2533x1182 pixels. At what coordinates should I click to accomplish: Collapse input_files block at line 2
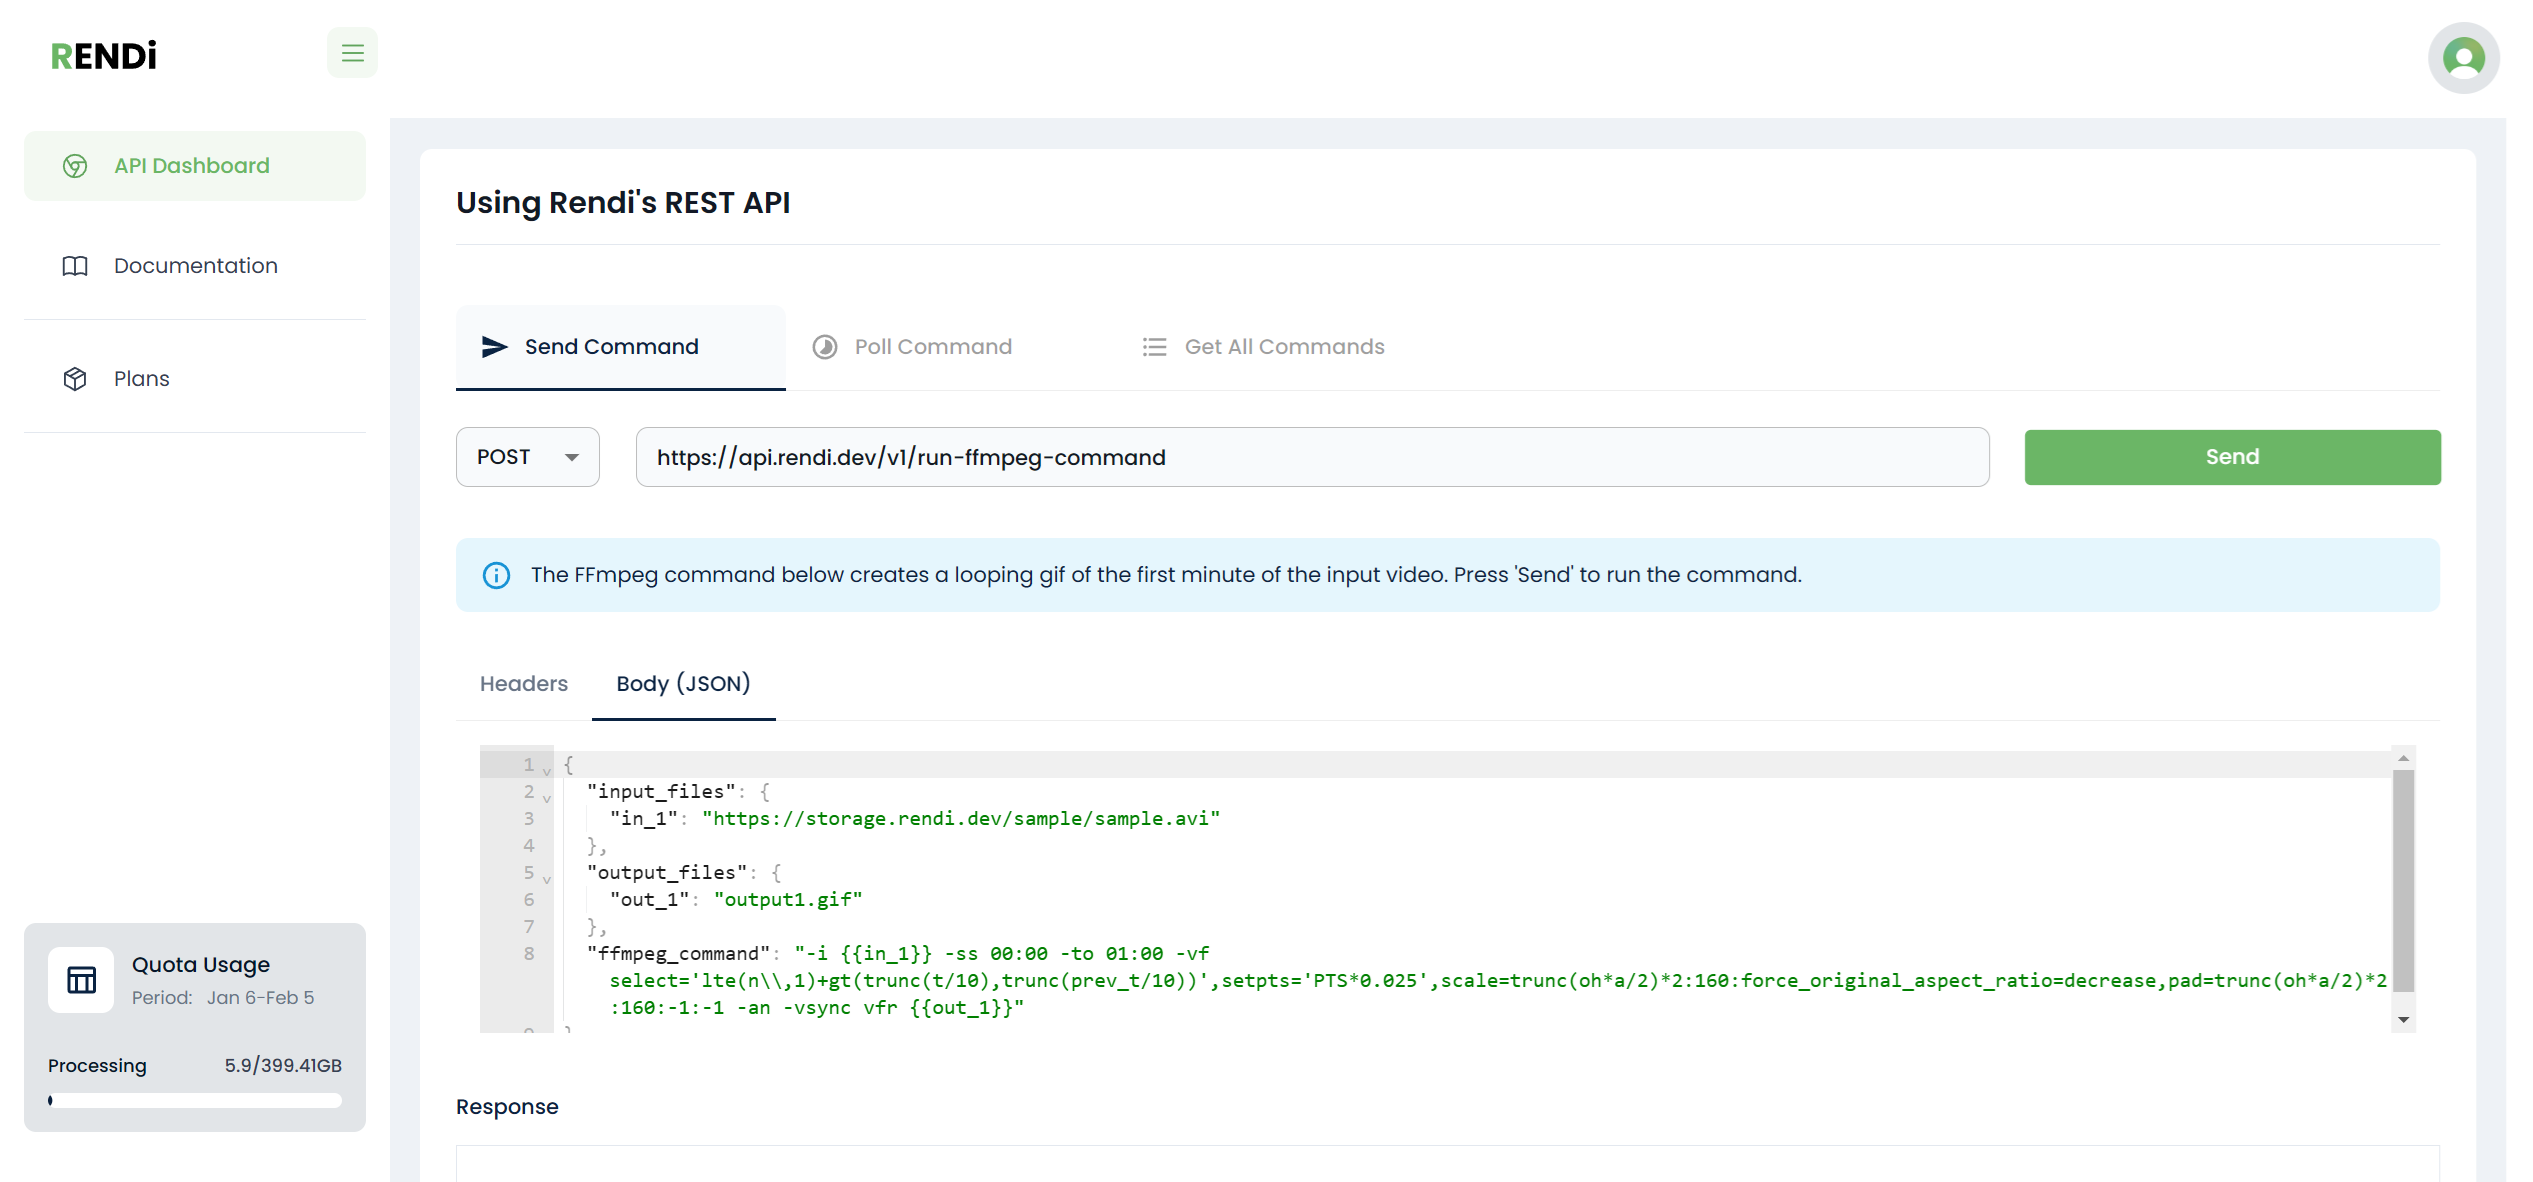pos(547,798)
